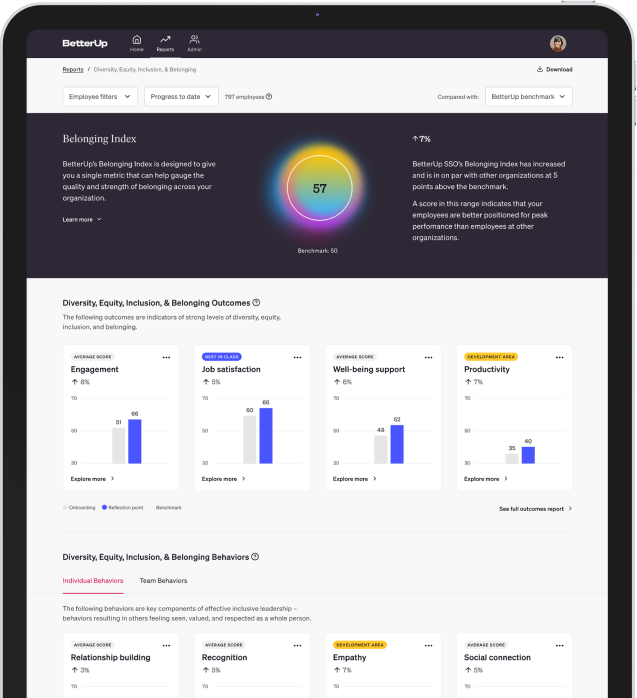This screenshot has width=637, height=698.
Task: Click Relationship building card title
Action: coord(110,657)
